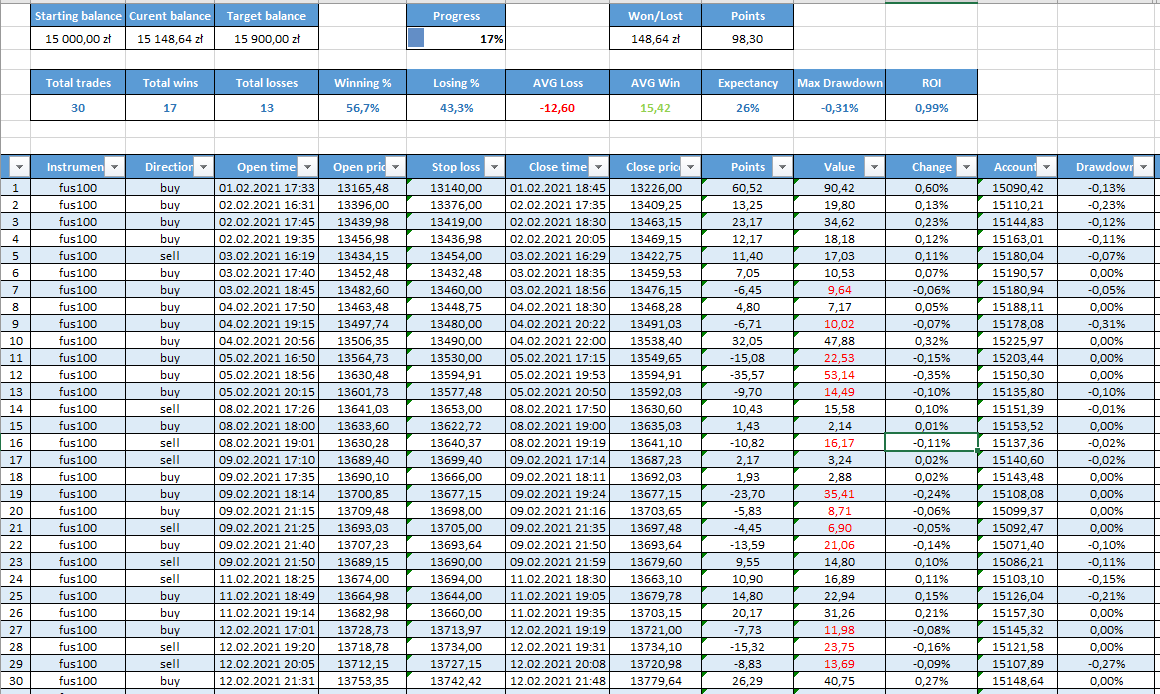Select trade number cell 20
1160x694 pixels.
[16, 511]
